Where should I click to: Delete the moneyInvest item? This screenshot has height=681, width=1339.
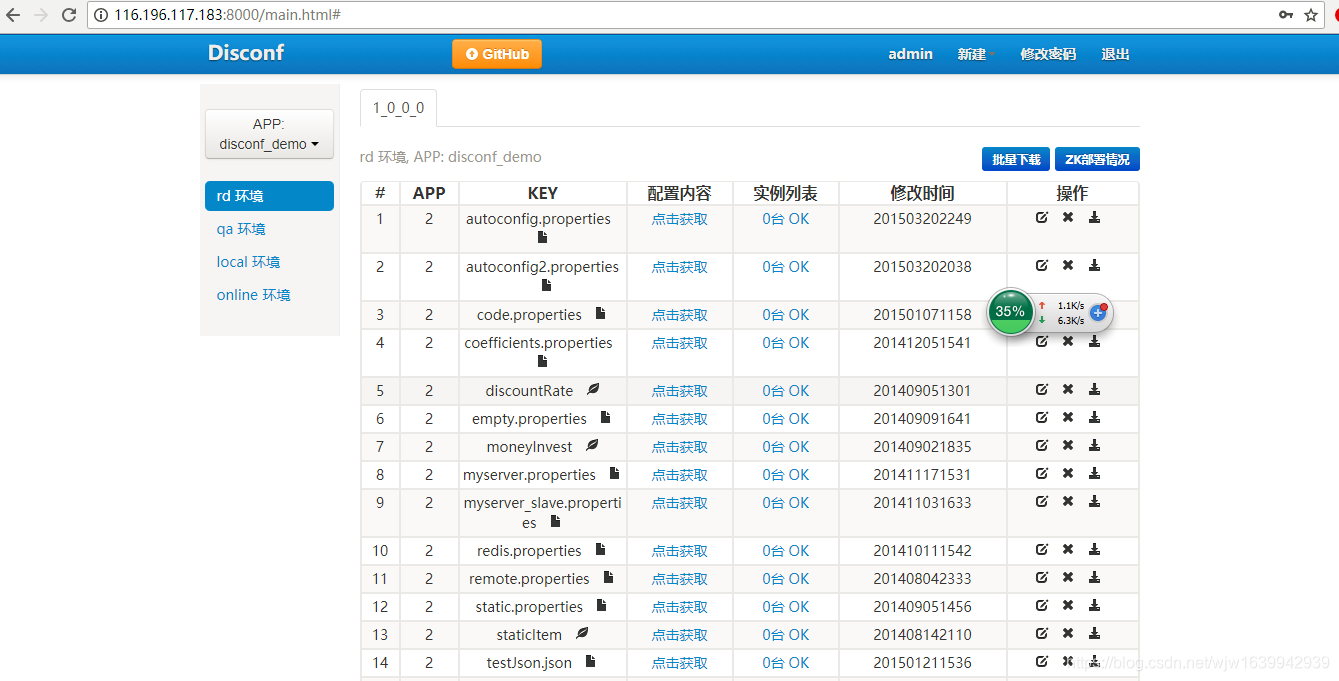[1068, 445]
